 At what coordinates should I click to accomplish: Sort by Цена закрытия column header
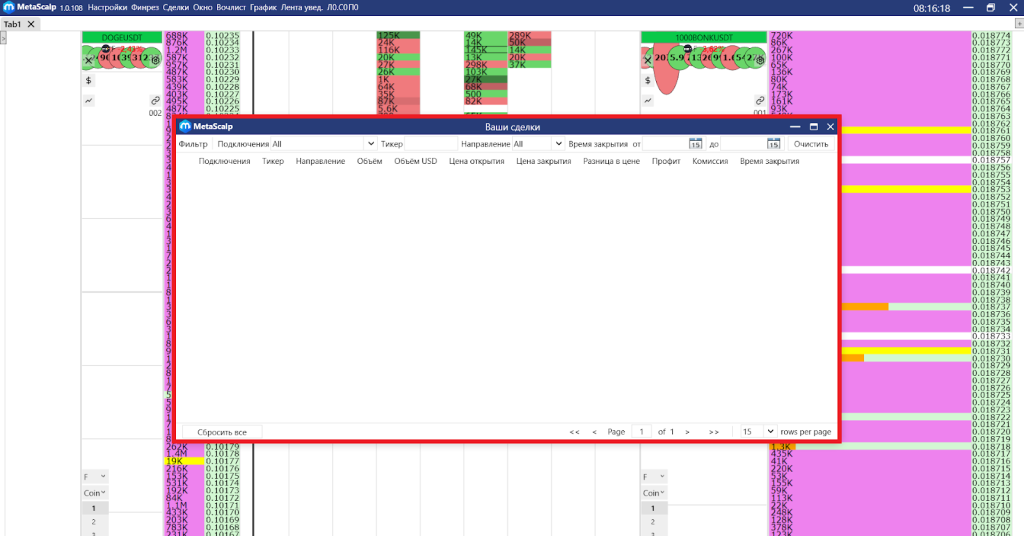tap(543, 161)
